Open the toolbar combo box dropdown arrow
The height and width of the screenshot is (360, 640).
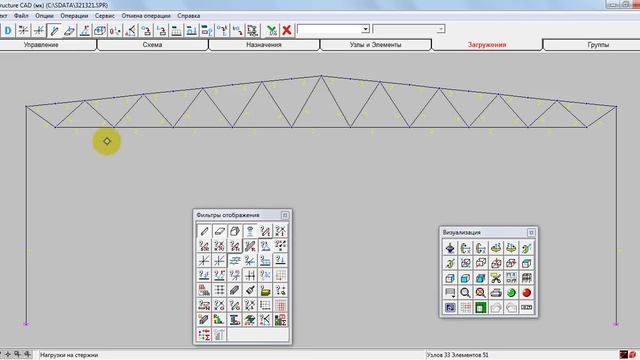point(365,29)
